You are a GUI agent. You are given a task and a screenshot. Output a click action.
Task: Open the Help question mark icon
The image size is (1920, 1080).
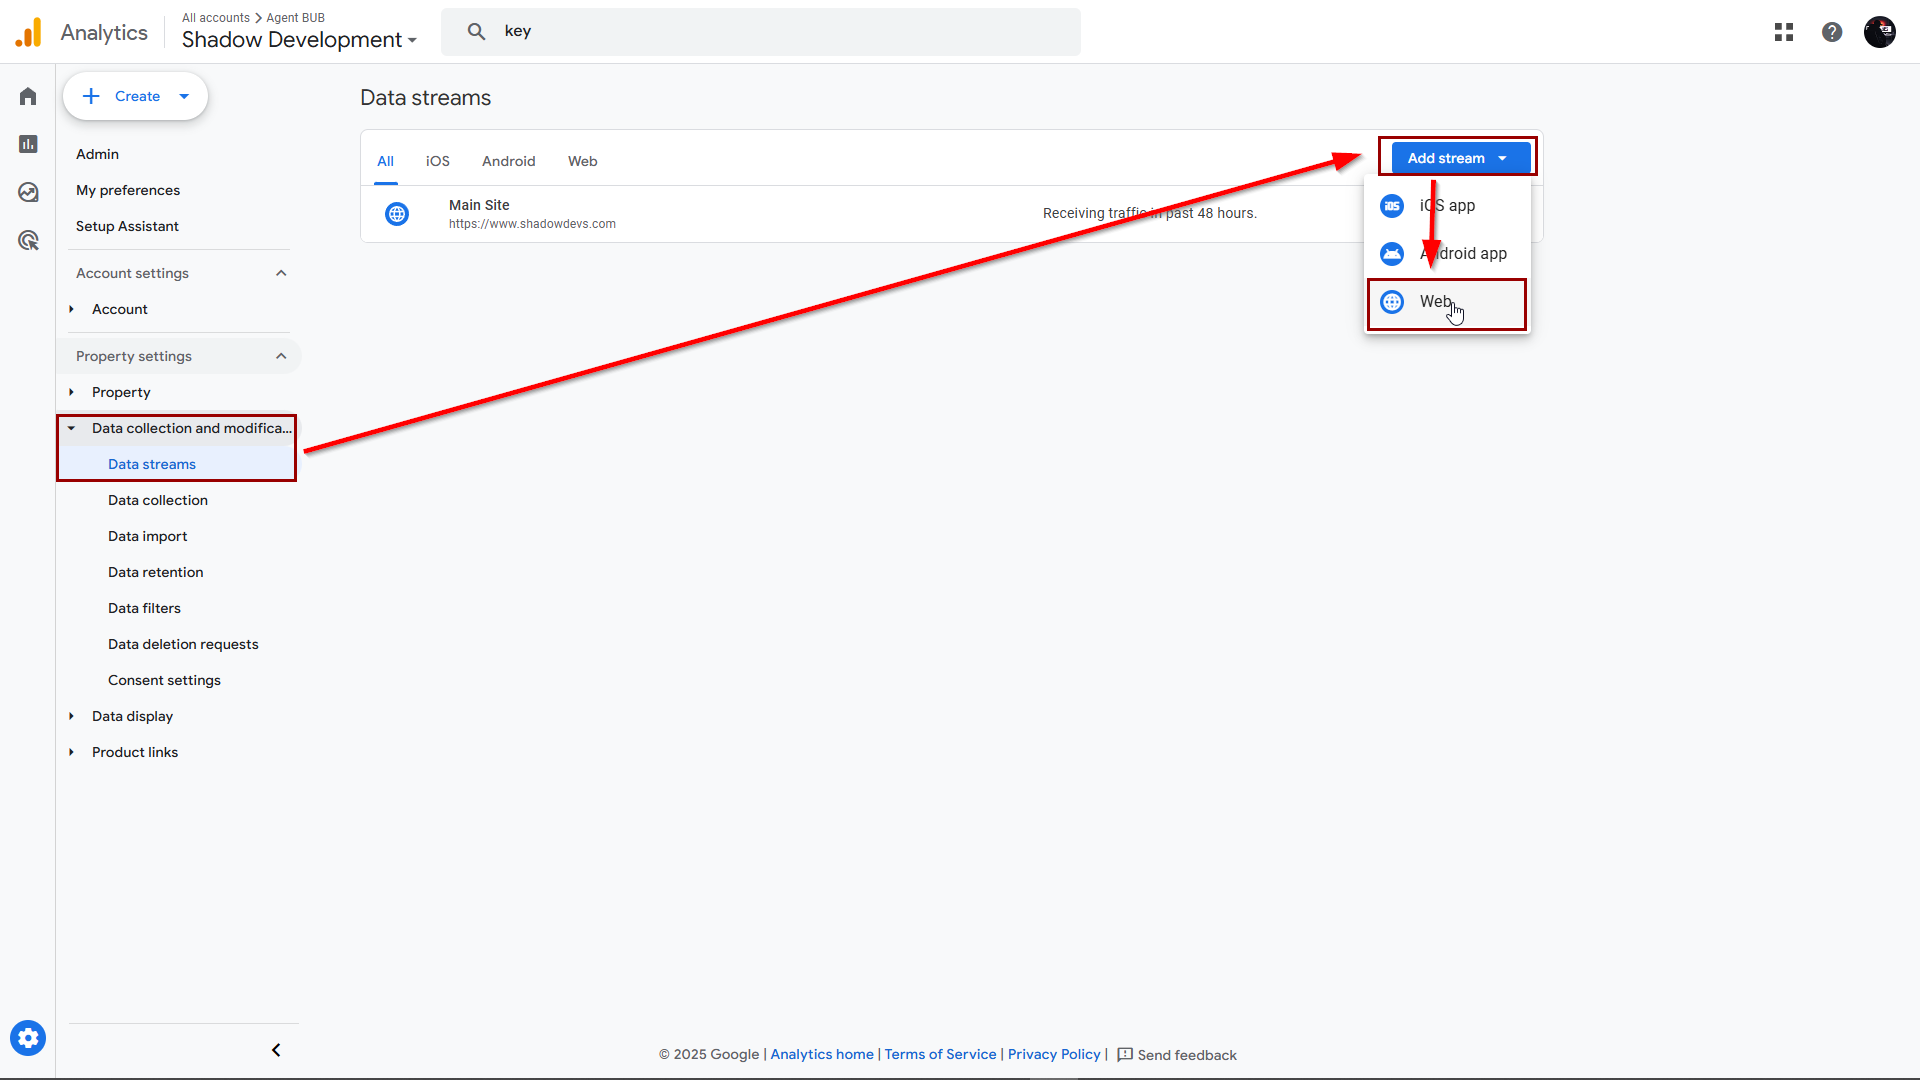pyautogui.click(x=1832, y=32)
